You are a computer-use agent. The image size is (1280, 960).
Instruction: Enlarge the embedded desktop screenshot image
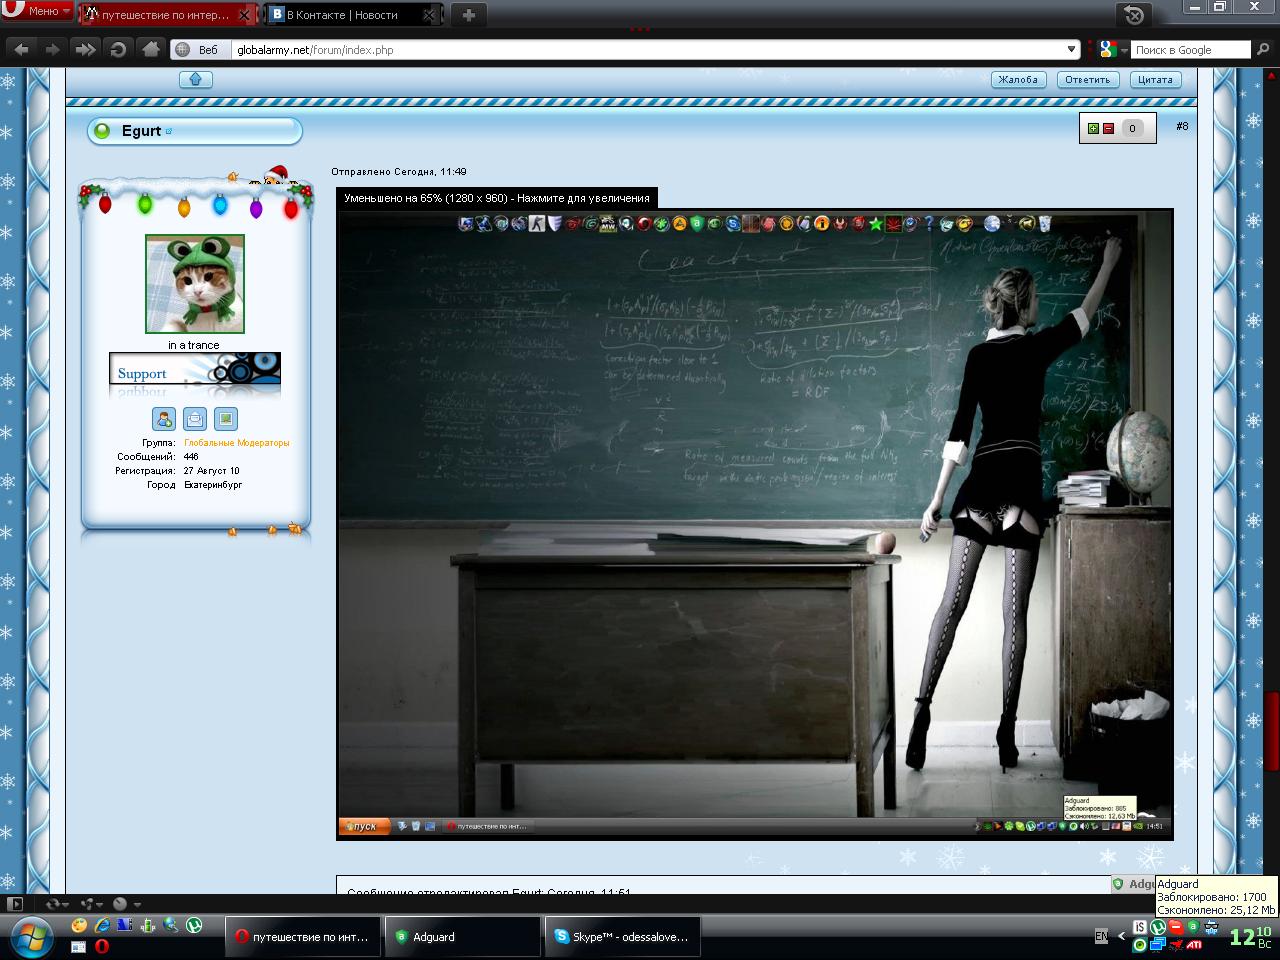tap(754, 524)
